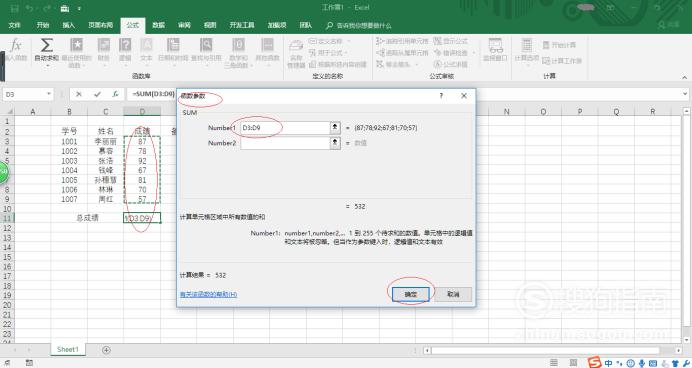692x368 pixels.
Task: Click formula bar cancel X icon
Action: pyautogui.click(x=79, y=94)
